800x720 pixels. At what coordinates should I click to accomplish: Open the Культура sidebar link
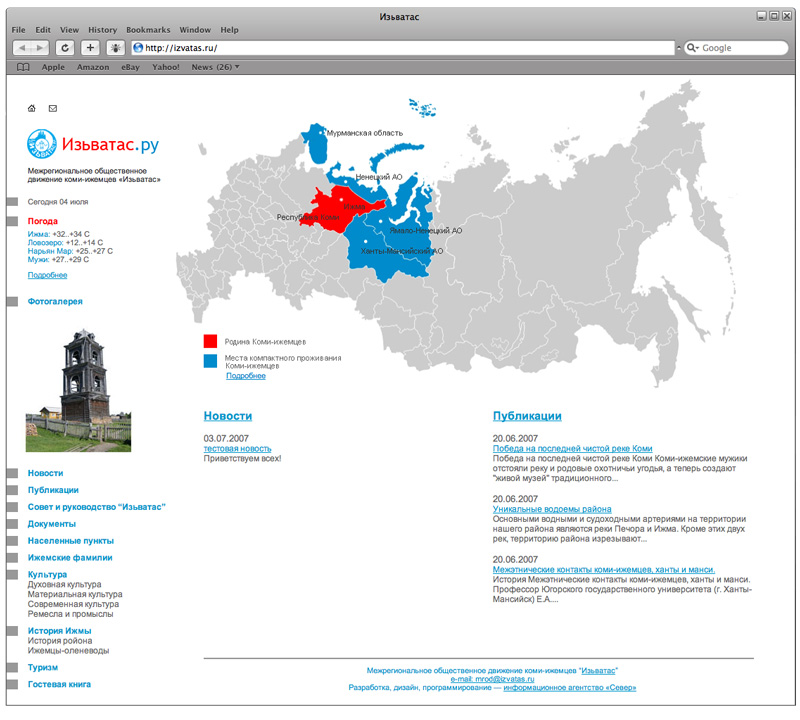pos(47,574)
